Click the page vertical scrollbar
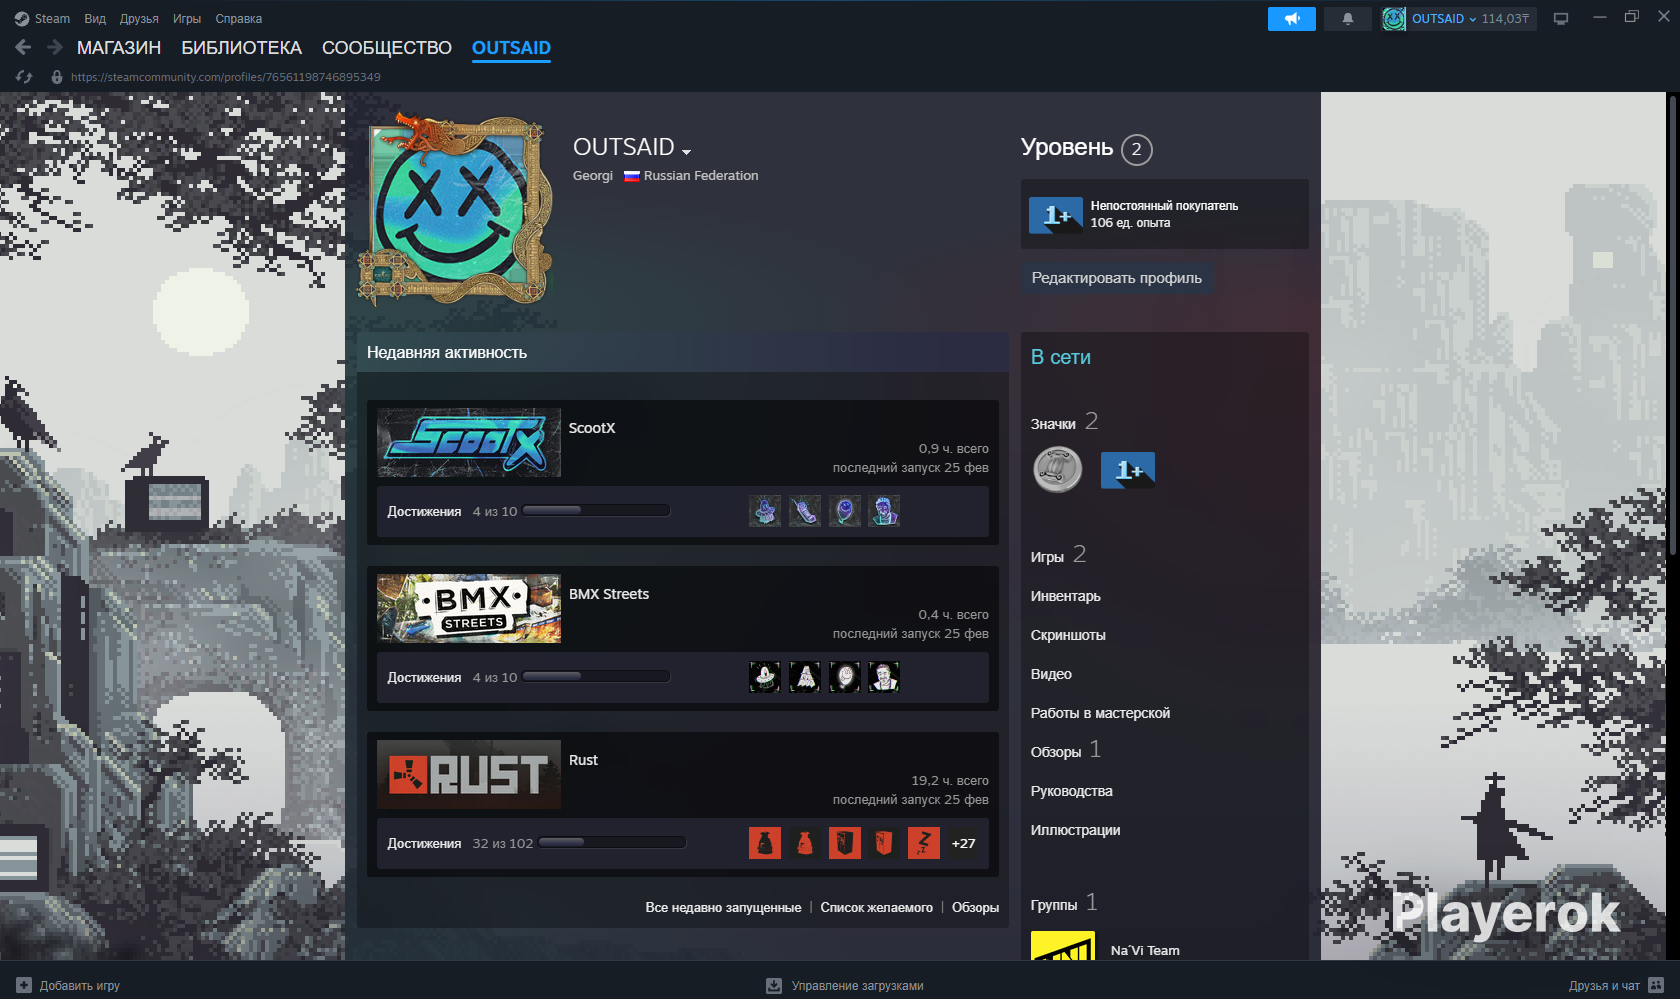This screenshot has height=999, width=1680. click(x=1673, y=325)
